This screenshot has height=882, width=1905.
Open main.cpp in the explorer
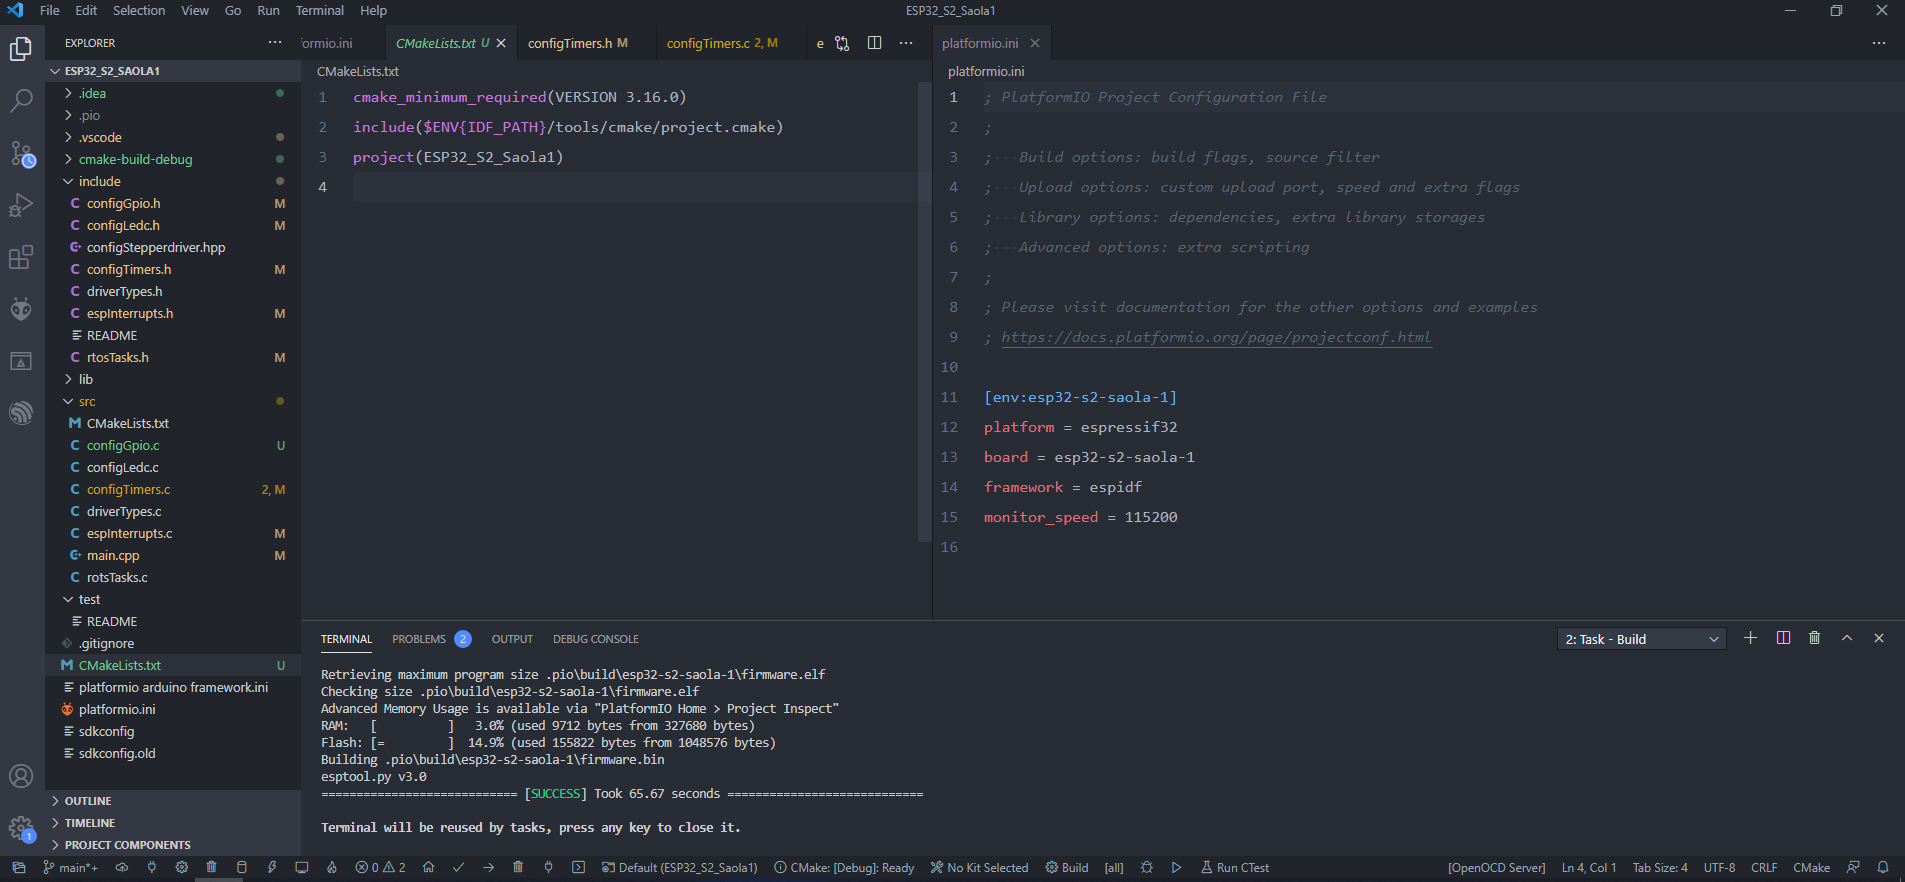click(173, 555)
